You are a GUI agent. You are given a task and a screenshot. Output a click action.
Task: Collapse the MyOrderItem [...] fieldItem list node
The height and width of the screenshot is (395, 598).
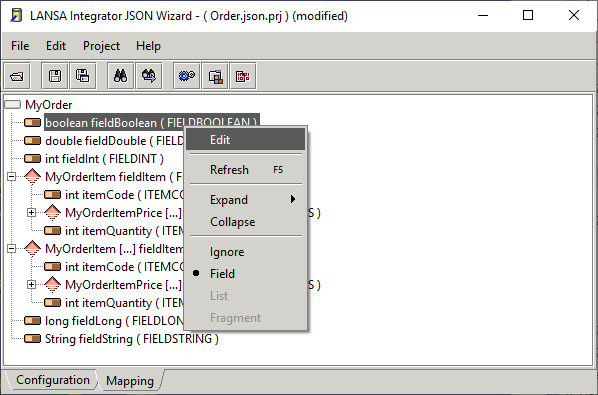point(11,249)
